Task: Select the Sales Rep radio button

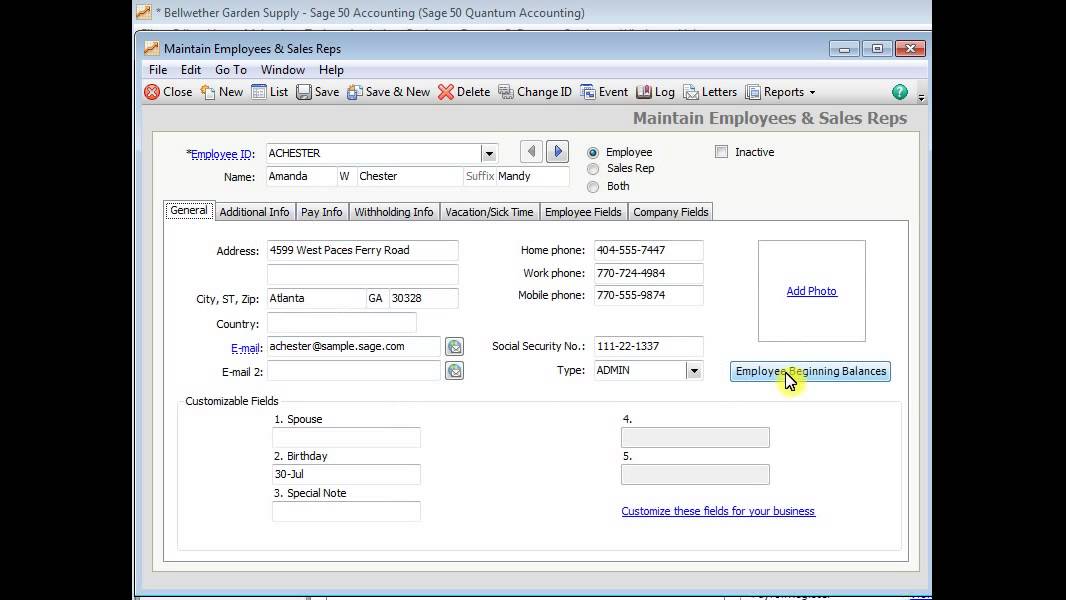Action: tap(593, 169)
